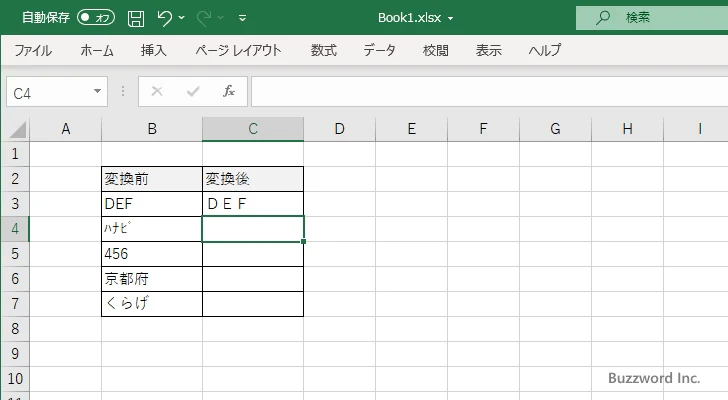Click the fill handle of cell C4
The width and height of the screenshot is (728, 400).
click(x=304, y=241)
